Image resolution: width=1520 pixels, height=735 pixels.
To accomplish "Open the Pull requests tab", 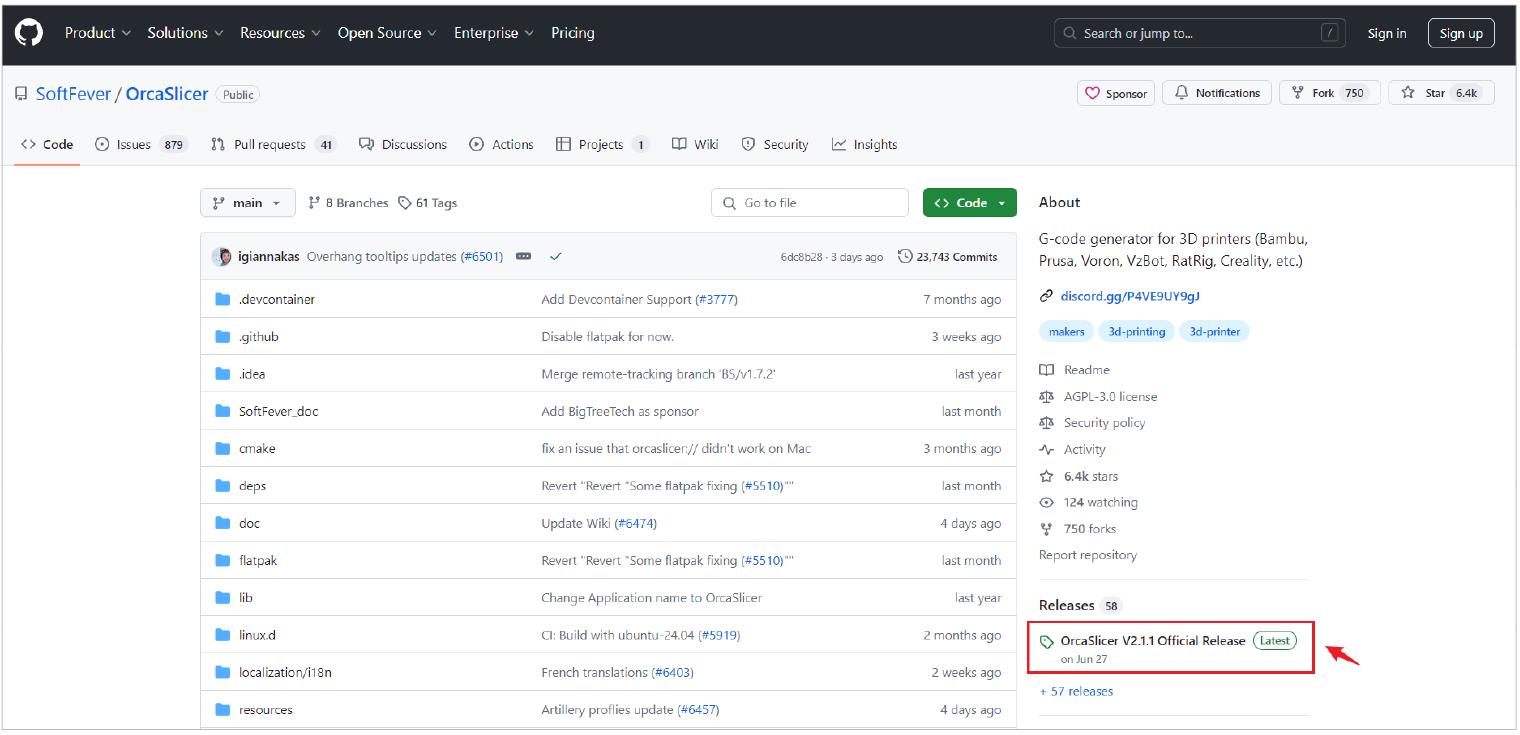I will (273, 145).
